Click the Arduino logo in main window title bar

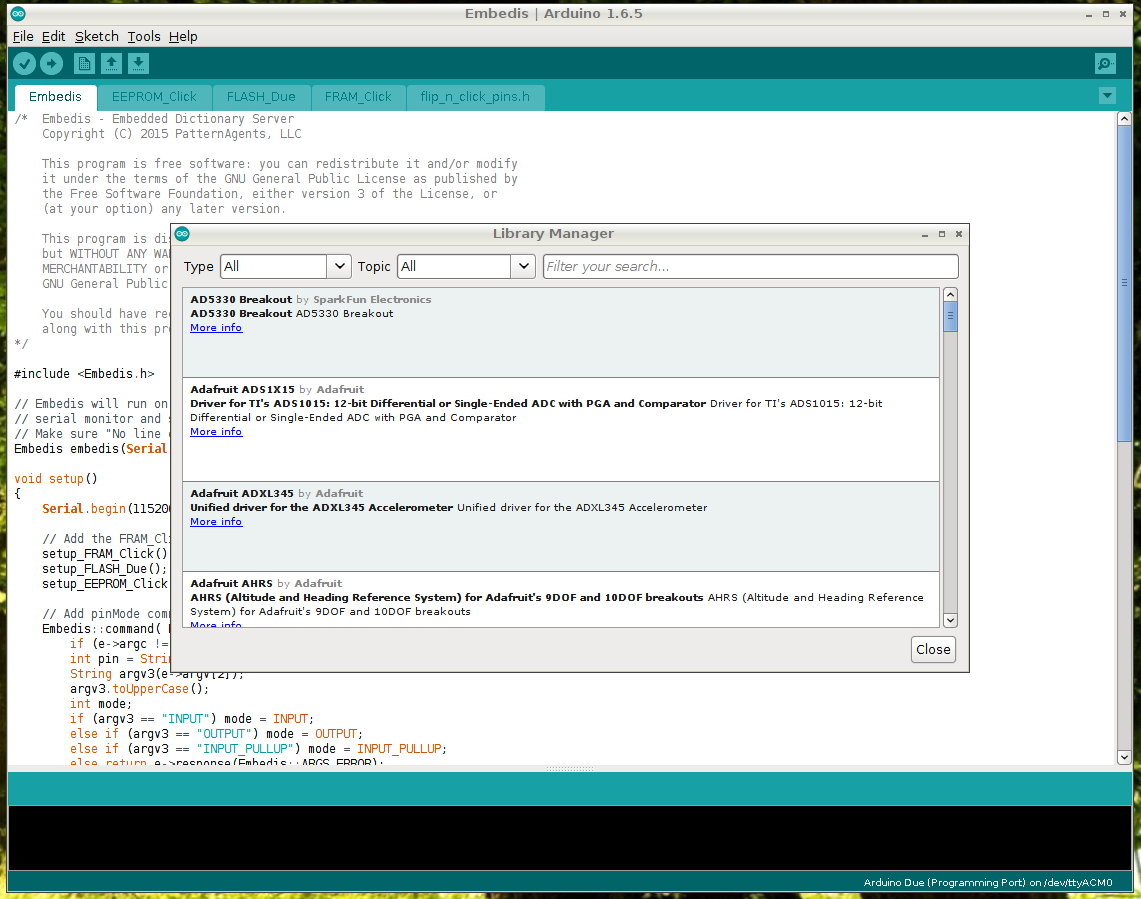click(x=19, y=14)
